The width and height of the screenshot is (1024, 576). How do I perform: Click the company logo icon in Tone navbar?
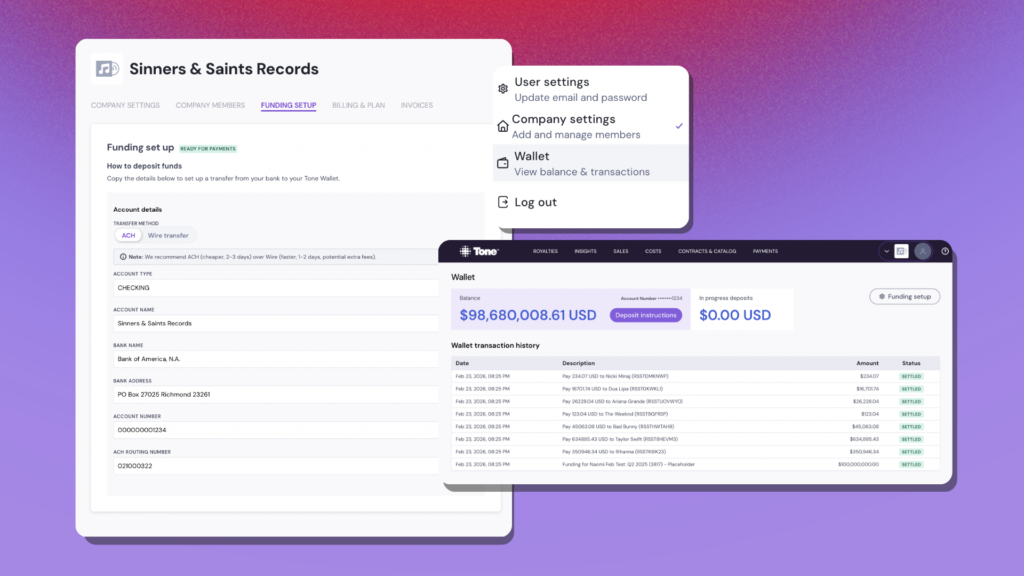tap(901, 251)
